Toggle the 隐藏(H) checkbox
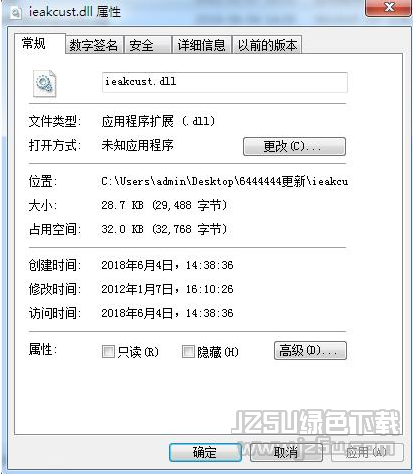Image resolution: width=413 pixels, height=474 pixels. pyautogui.click(x=188, y=351)
